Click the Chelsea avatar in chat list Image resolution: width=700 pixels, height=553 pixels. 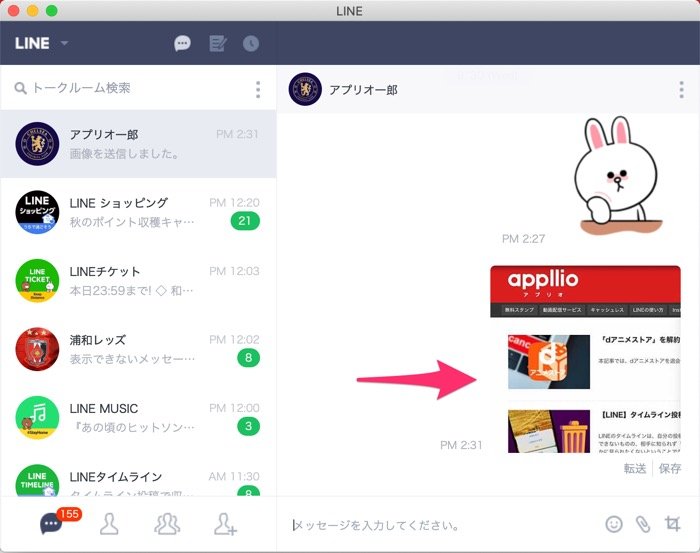pyautogui.click(x=38, y=144)
